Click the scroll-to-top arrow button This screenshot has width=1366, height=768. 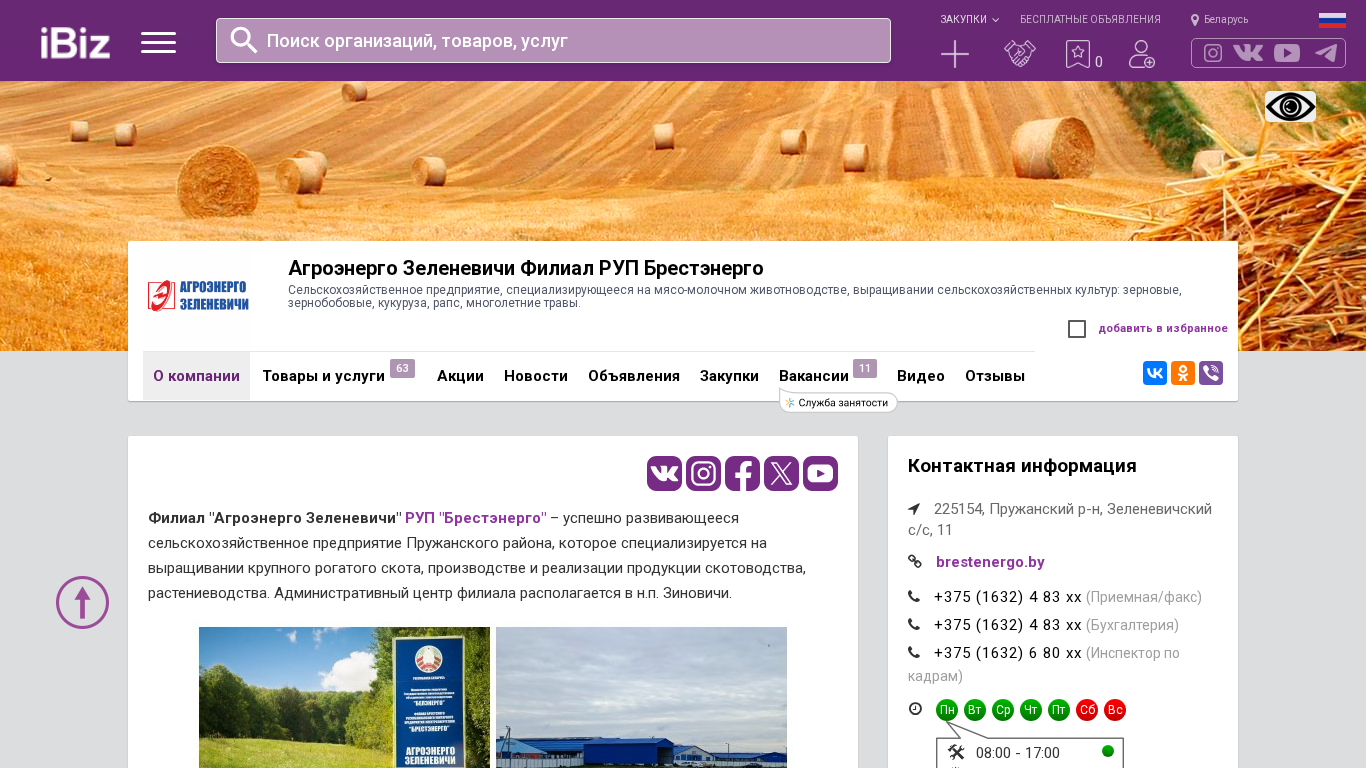[x=82, y=602]
